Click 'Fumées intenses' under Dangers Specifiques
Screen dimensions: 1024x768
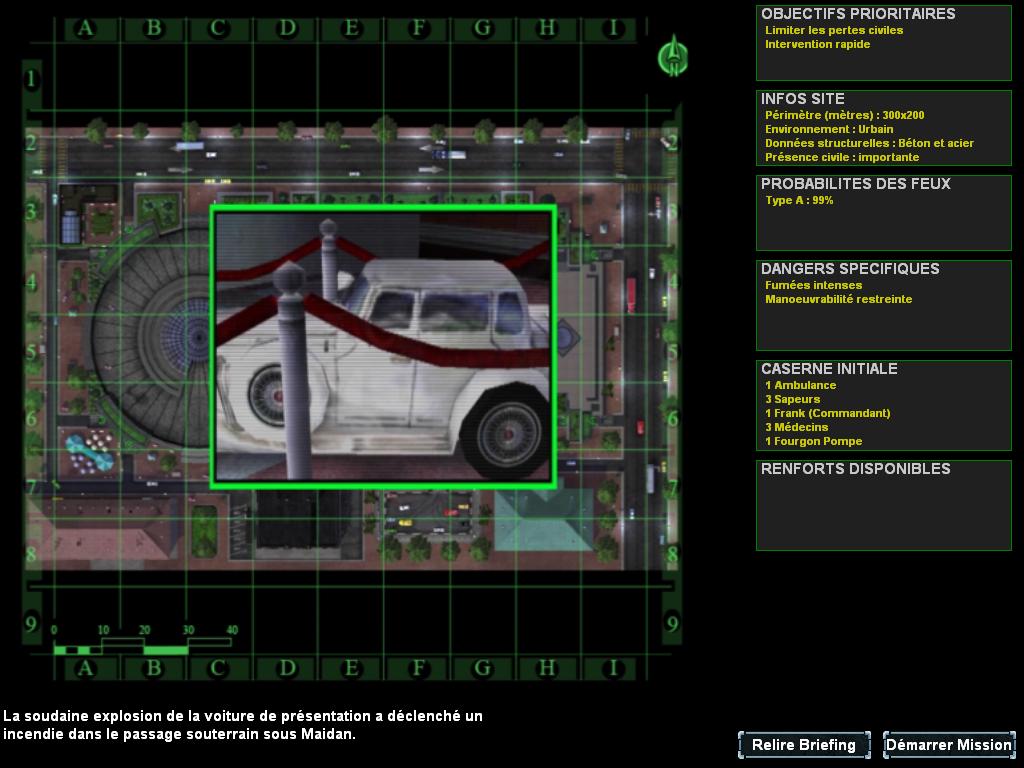(813, 285)
